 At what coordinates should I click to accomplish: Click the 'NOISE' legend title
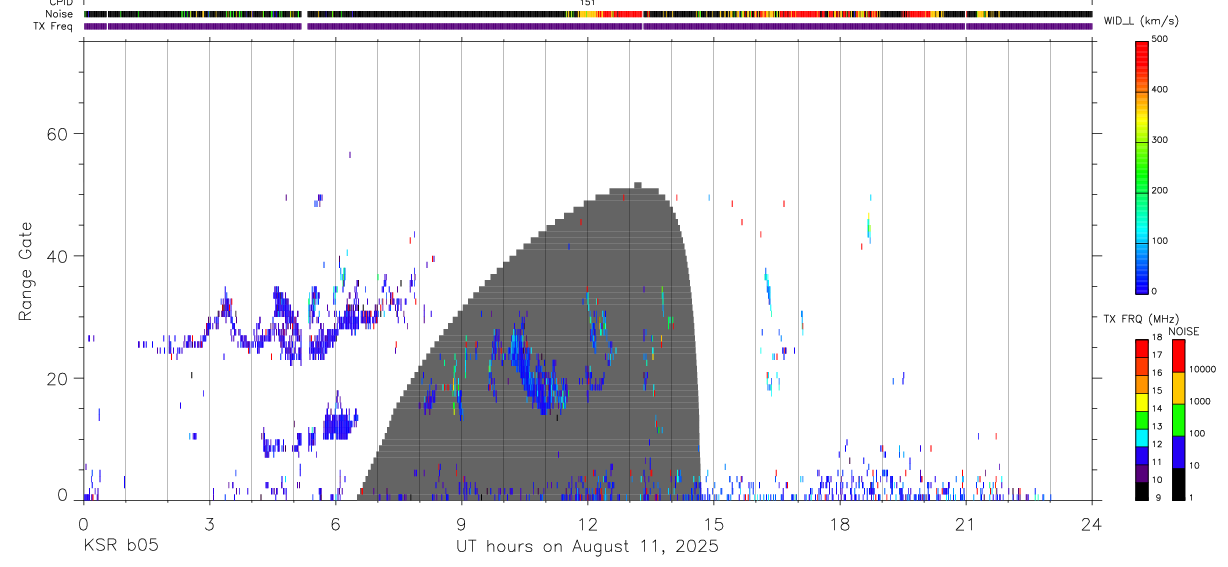tap(1183, 331)
